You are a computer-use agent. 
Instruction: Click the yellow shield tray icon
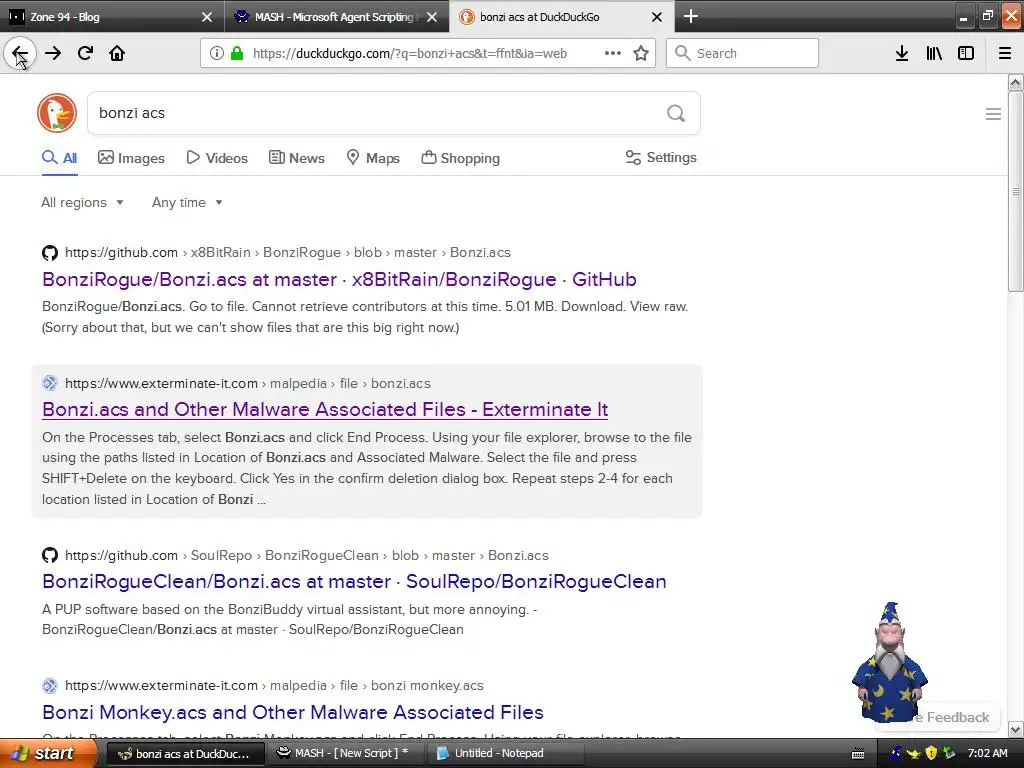coord(931,753)
